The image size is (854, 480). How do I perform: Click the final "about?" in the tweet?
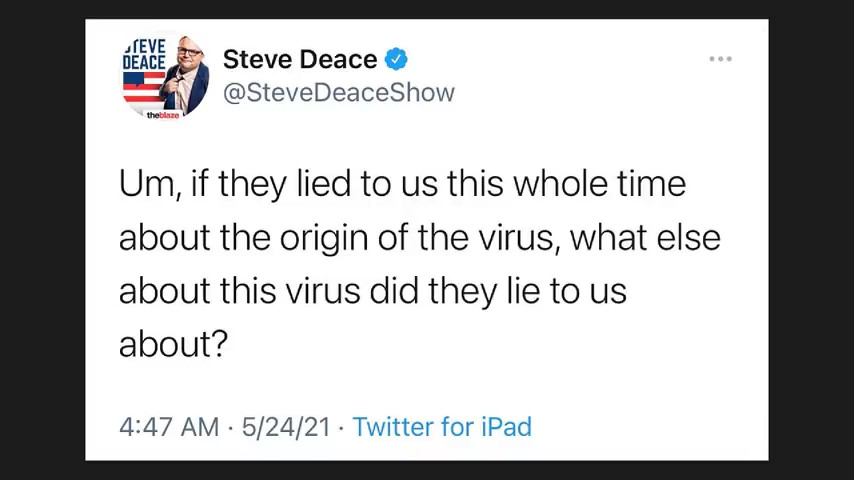click(173, 344)
